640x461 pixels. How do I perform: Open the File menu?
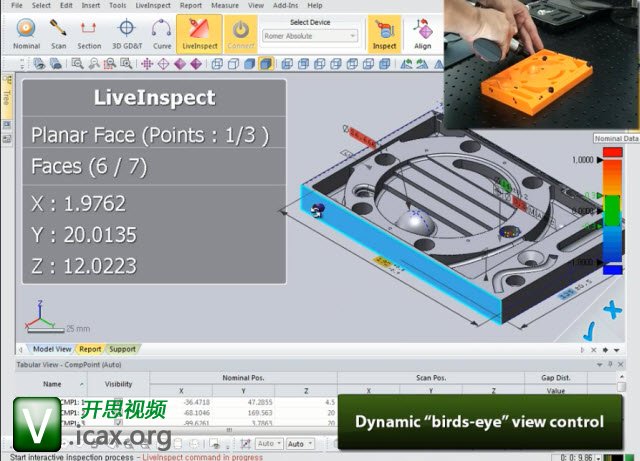point(17,5)
